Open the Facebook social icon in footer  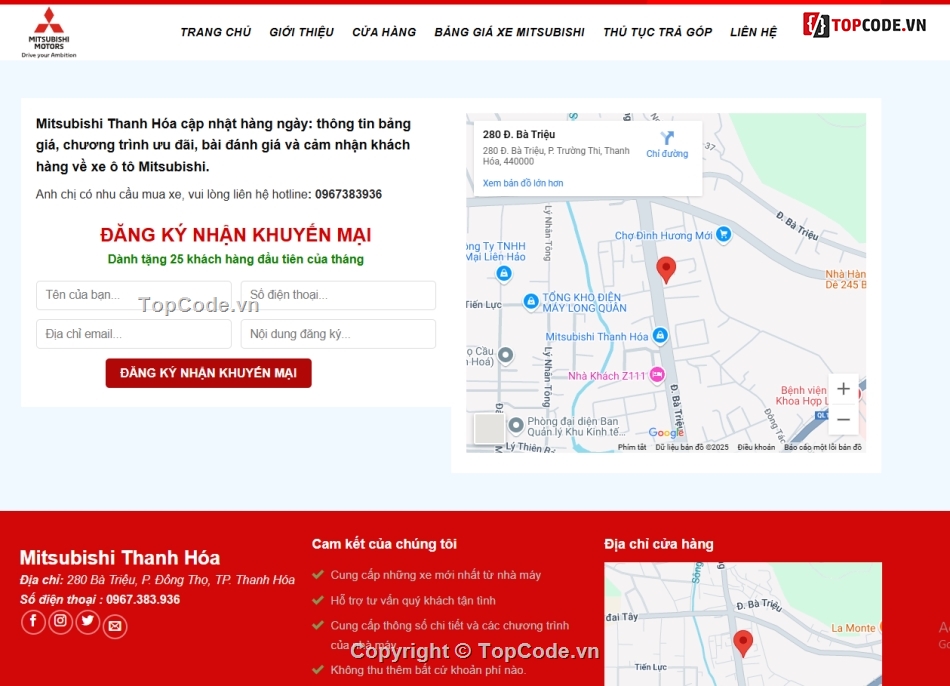(33, 621)
